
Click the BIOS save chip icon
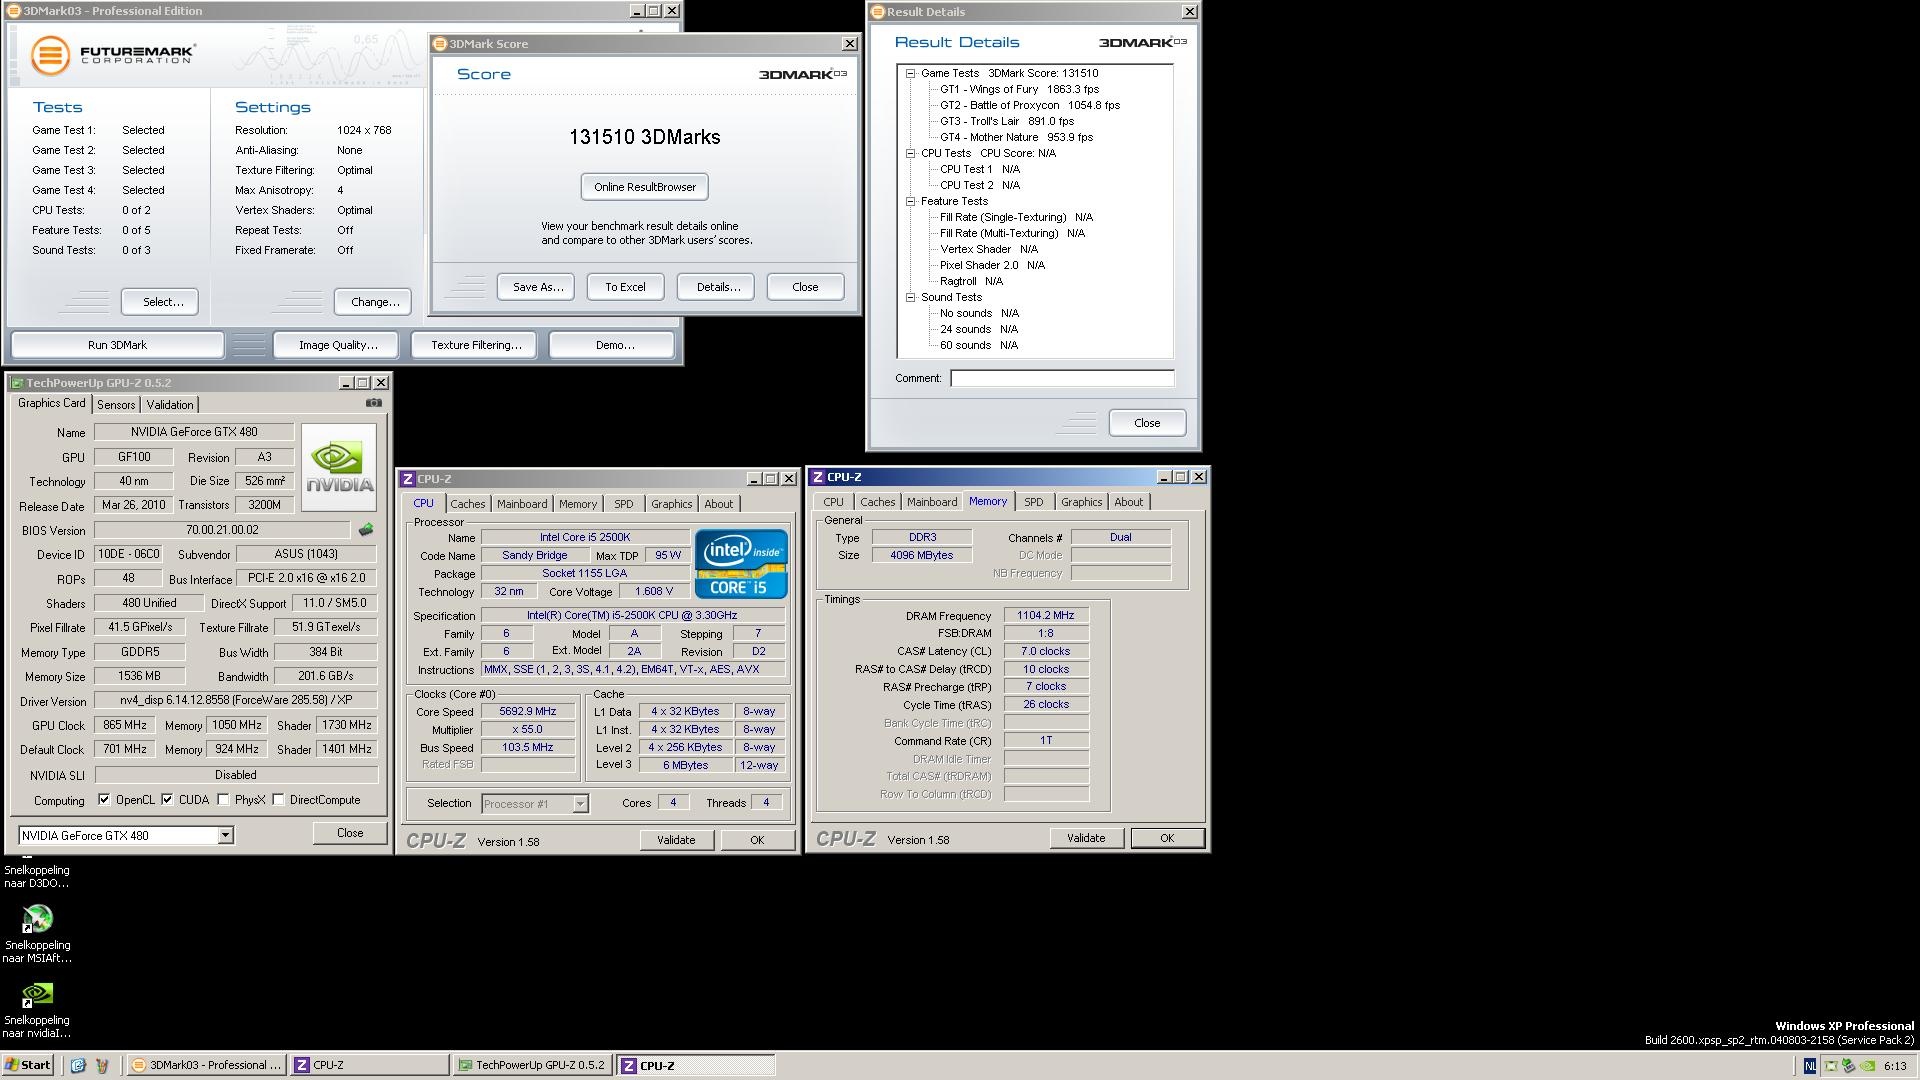(366, 530)
